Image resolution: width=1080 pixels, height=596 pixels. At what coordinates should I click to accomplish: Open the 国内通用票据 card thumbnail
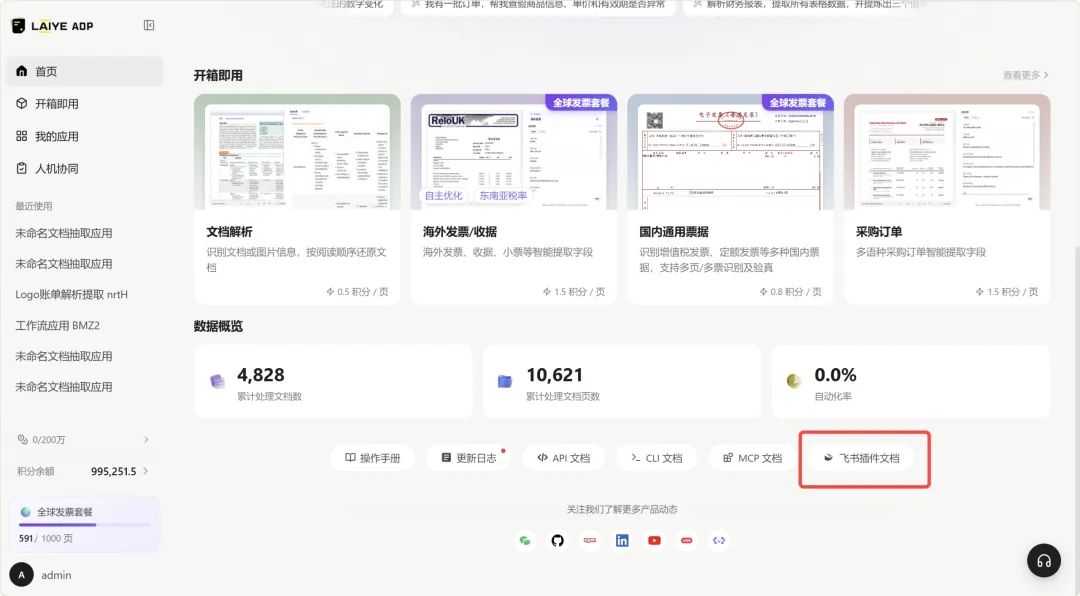click(x=730, y=152)
